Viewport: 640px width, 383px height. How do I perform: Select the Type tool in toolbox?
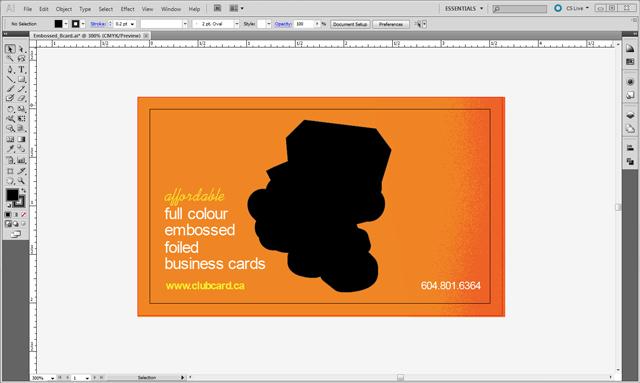[22, 69]
